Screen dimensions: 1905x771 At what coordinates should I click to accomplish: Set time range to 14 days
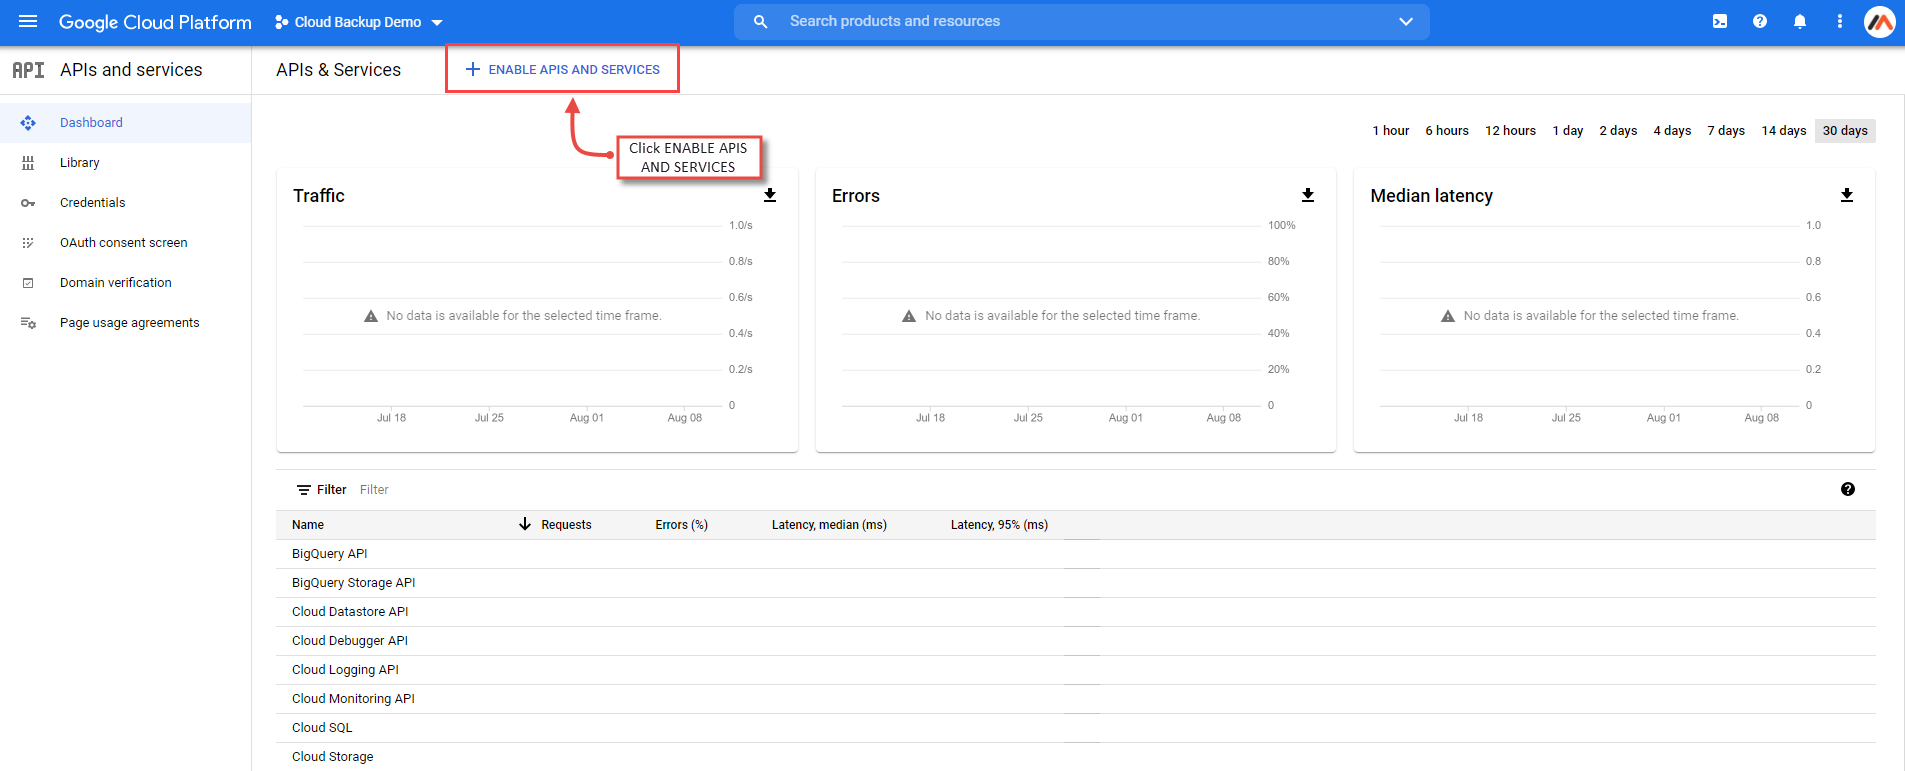tap(1784, 131)
